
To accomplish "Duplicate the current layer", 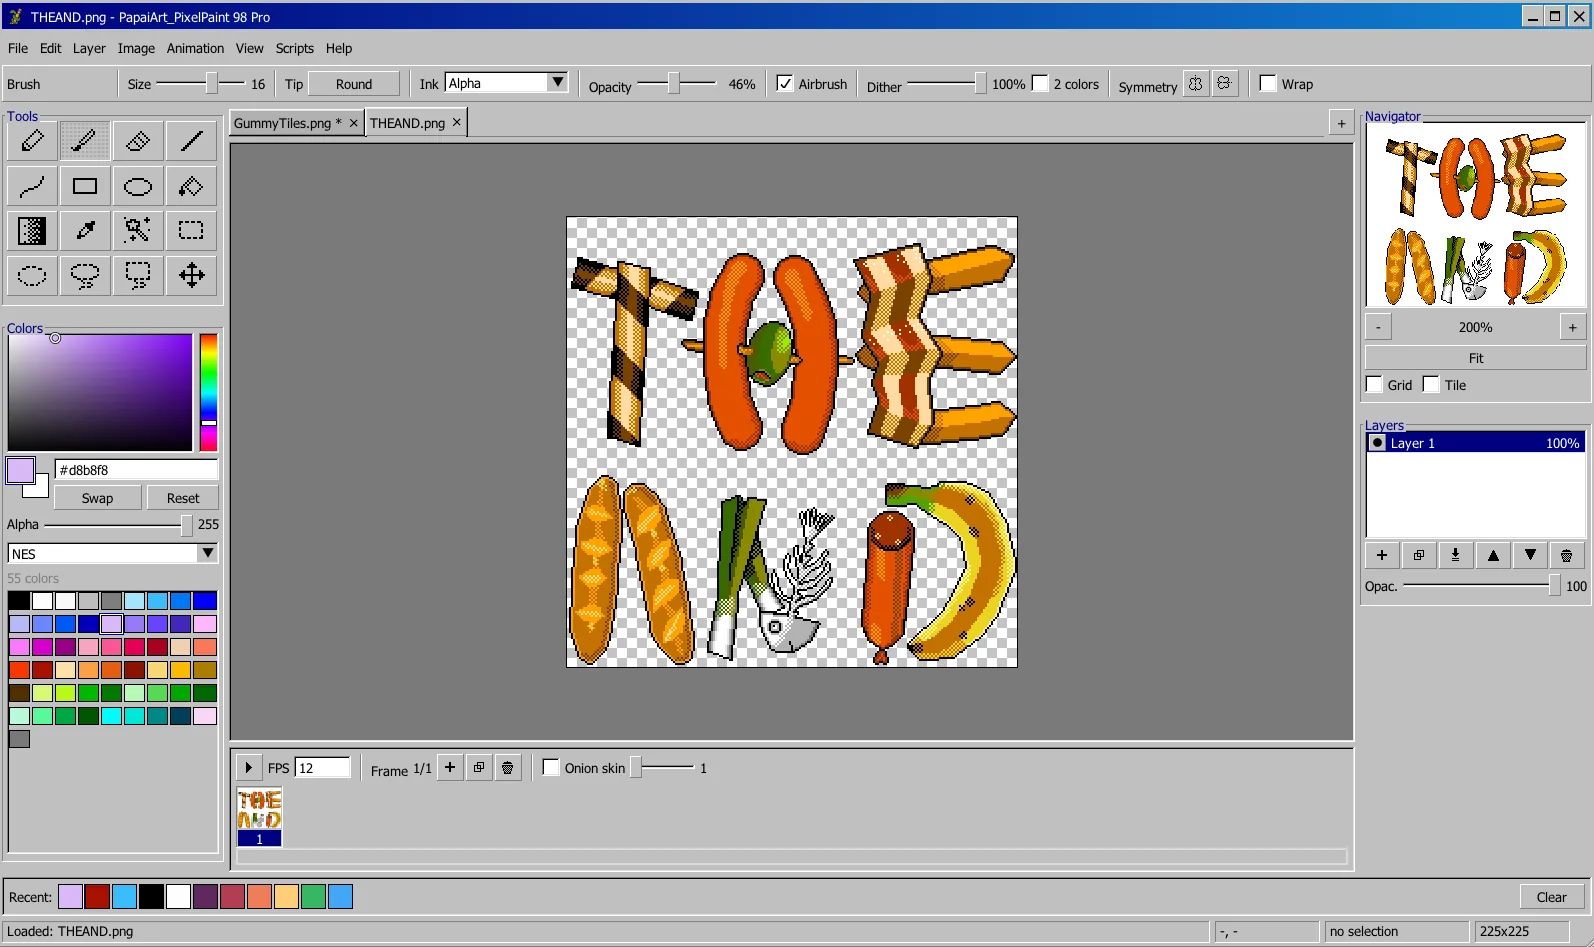I will pyautogui.click(x=1419, y=555).
